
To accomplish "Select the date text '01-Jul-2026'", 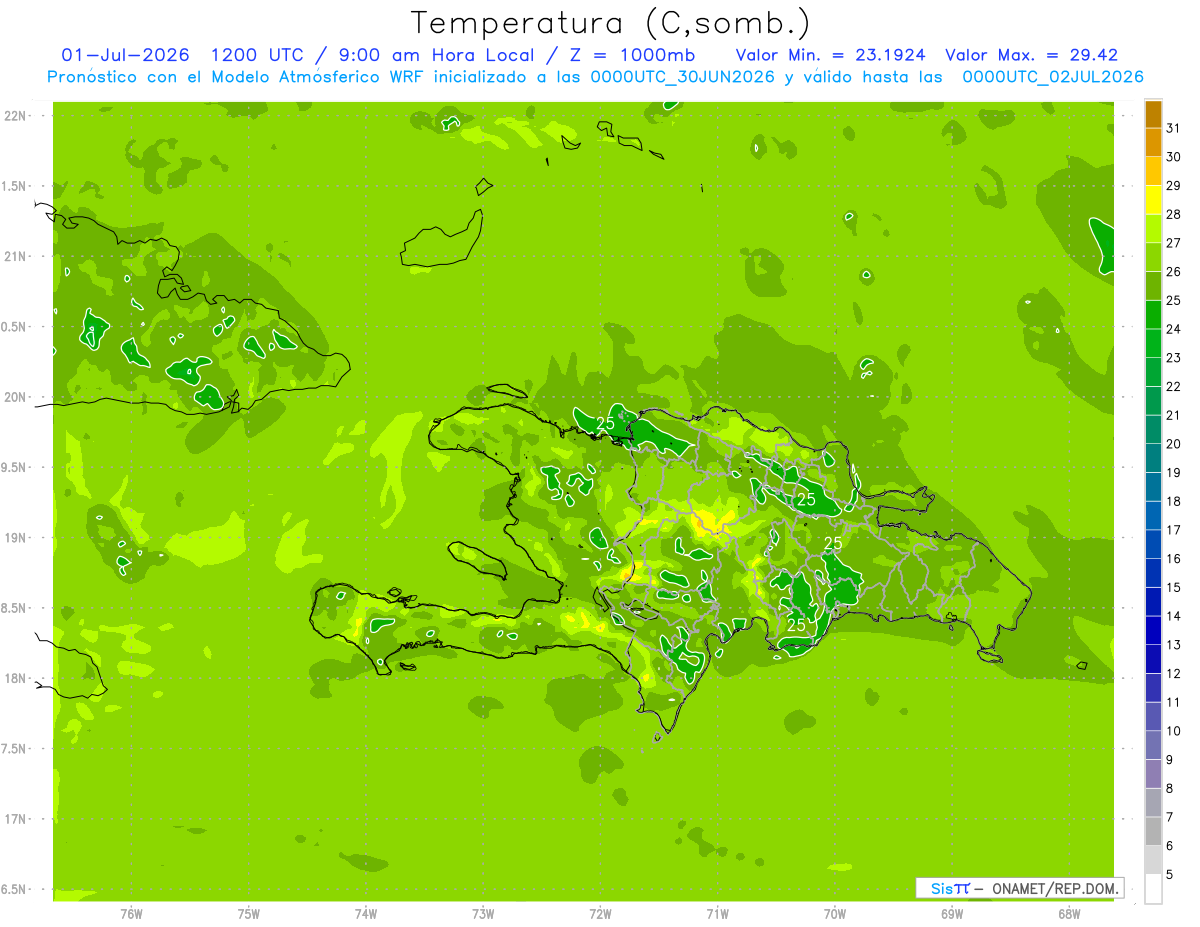I will pyautogui.click(x=126, y=55).
